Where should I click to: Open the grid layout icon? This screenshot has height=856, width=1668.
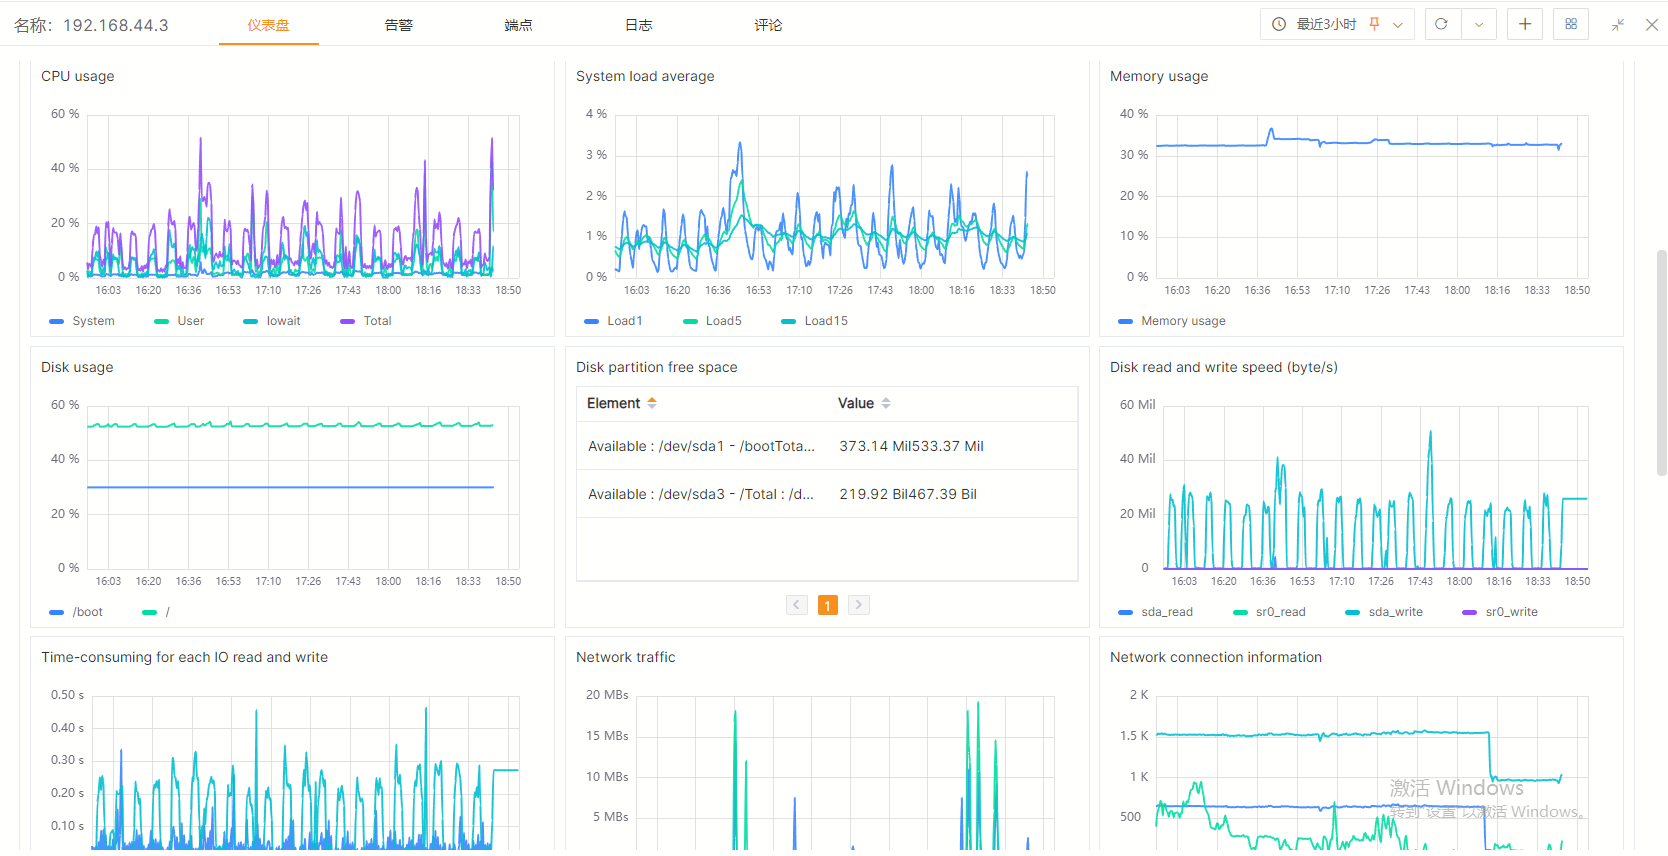tap(1571, 24)
